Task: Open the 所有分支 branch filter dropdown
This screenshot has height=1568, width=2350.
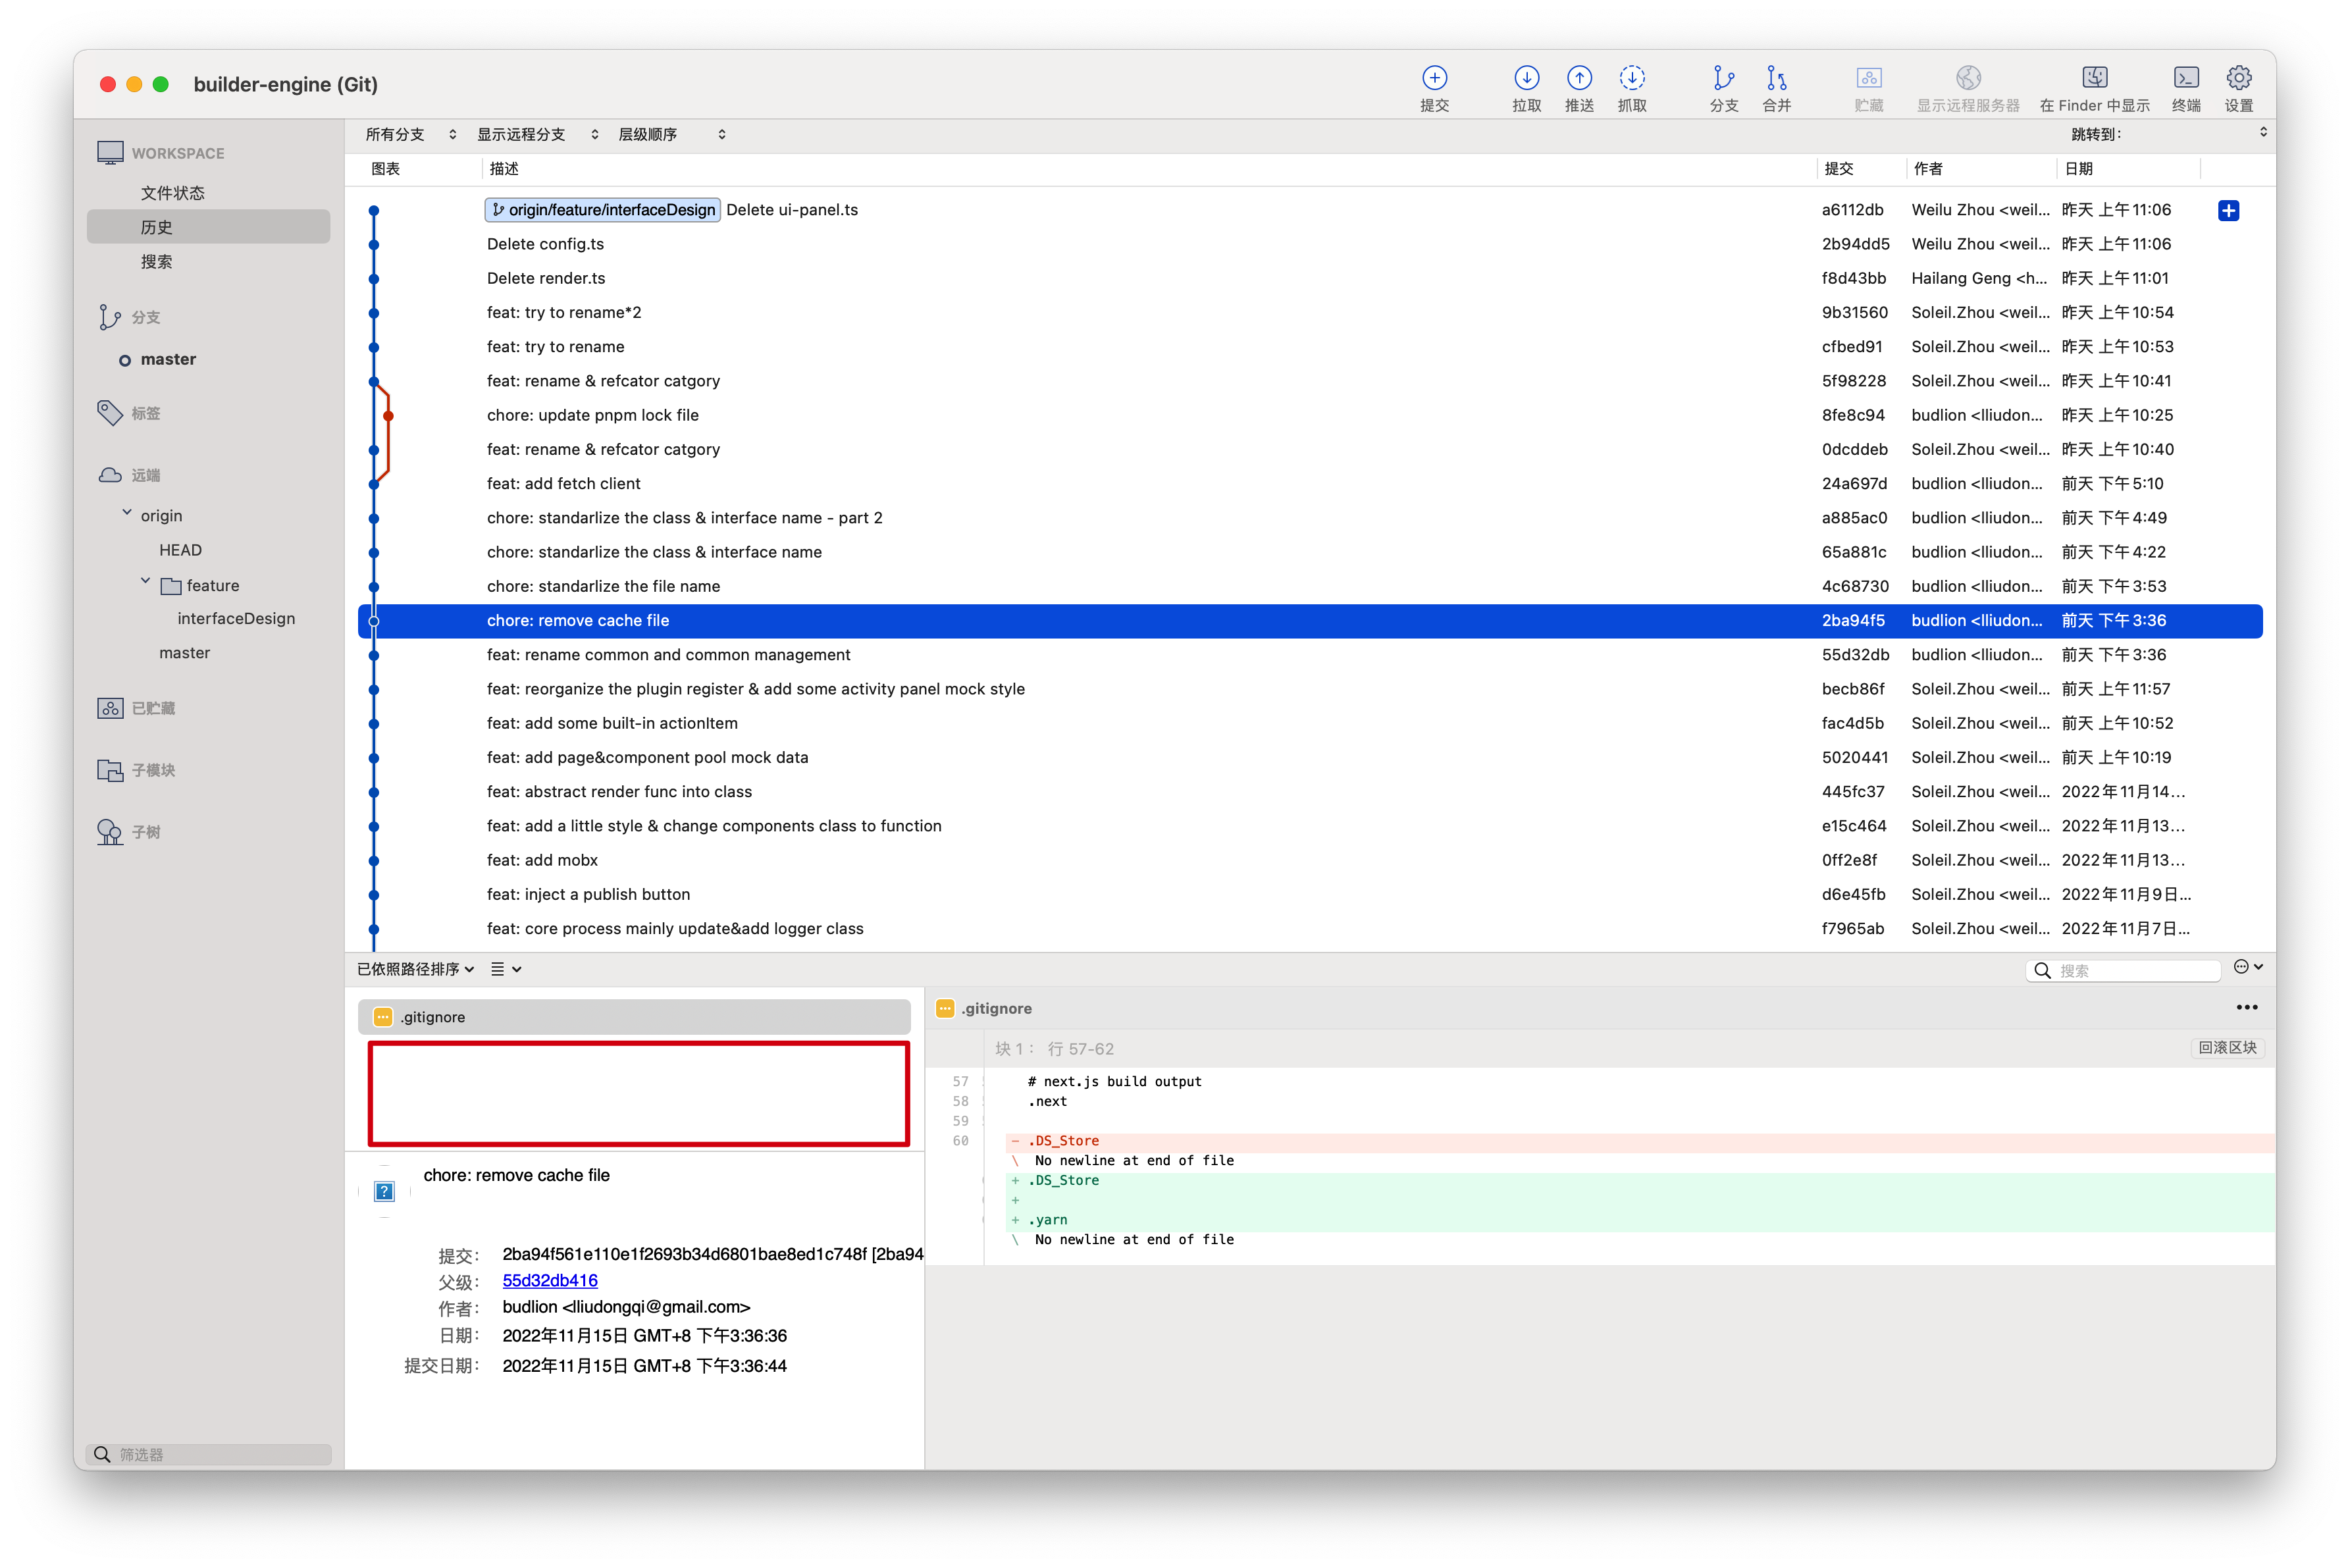Action: [x=410, y=134]
